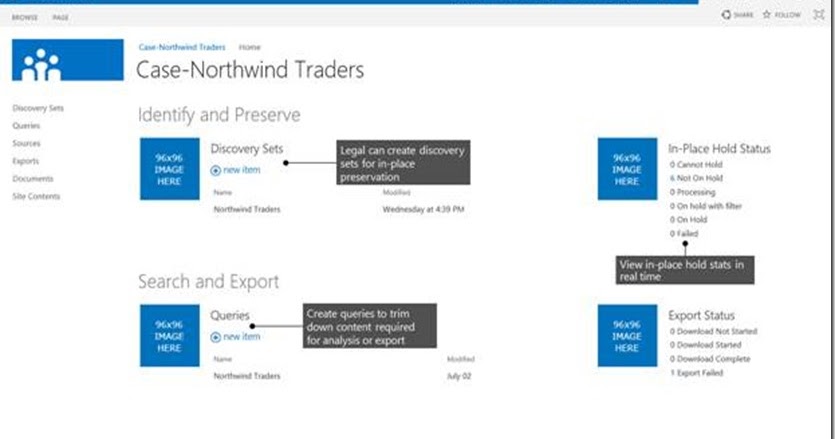Select 0 Processing status

pos(692,192)
